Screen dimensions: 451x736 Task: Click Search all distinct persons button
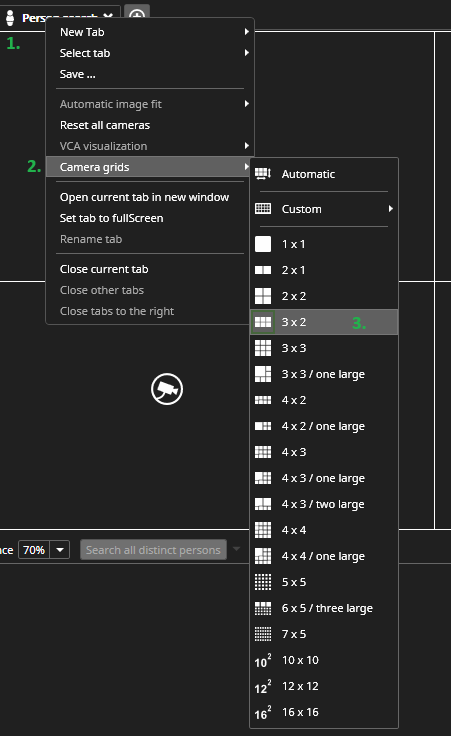click(x=153, y=550)
